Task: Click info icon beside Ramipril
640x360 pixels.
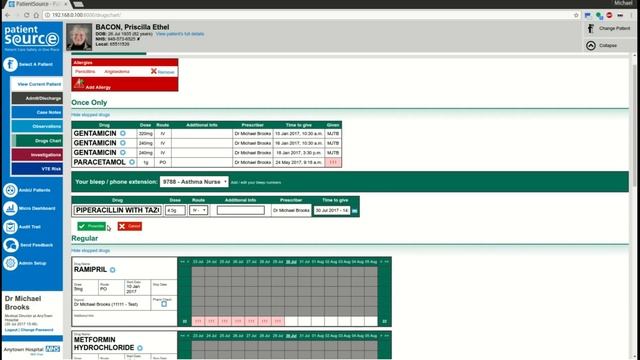Action: point(113,270)
